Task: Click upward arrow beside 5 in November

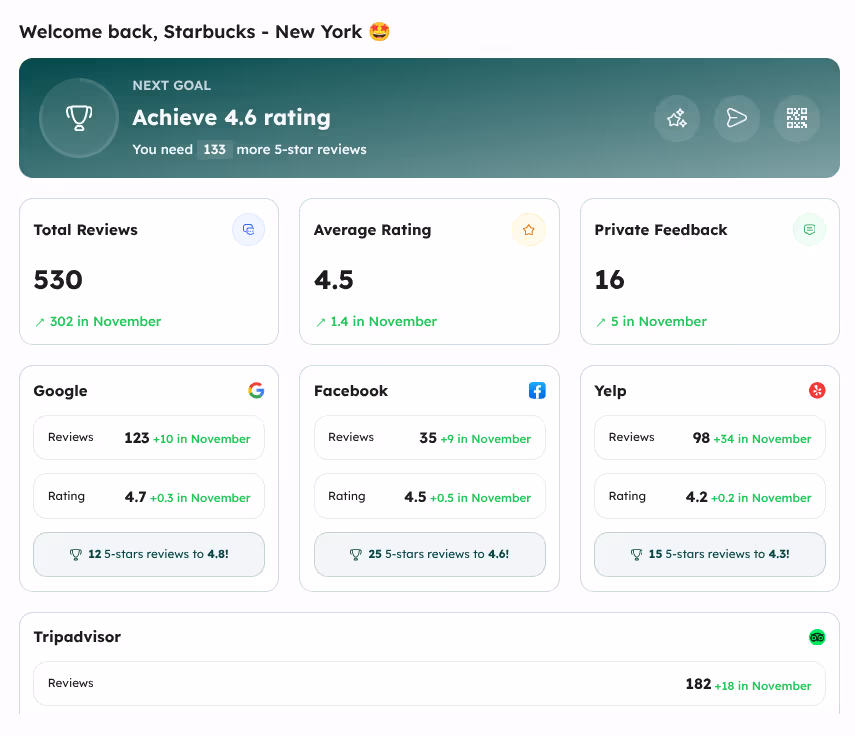Action: coord(601,322)
